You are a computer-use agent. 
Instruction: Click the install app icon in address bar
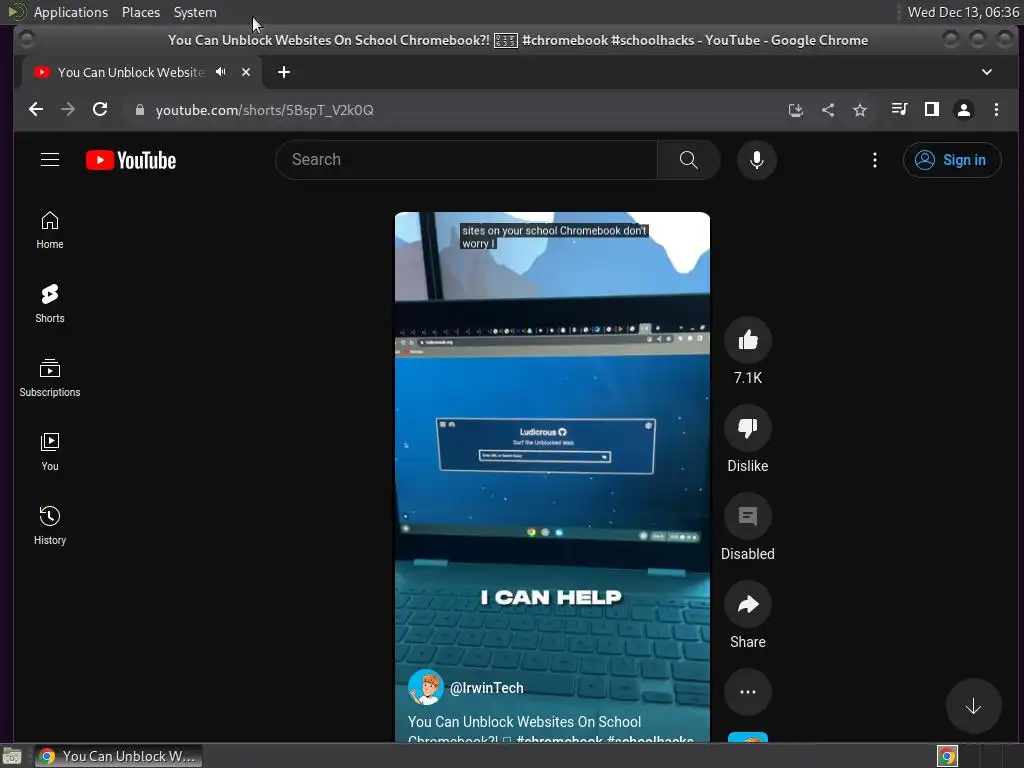pos(795,110)
